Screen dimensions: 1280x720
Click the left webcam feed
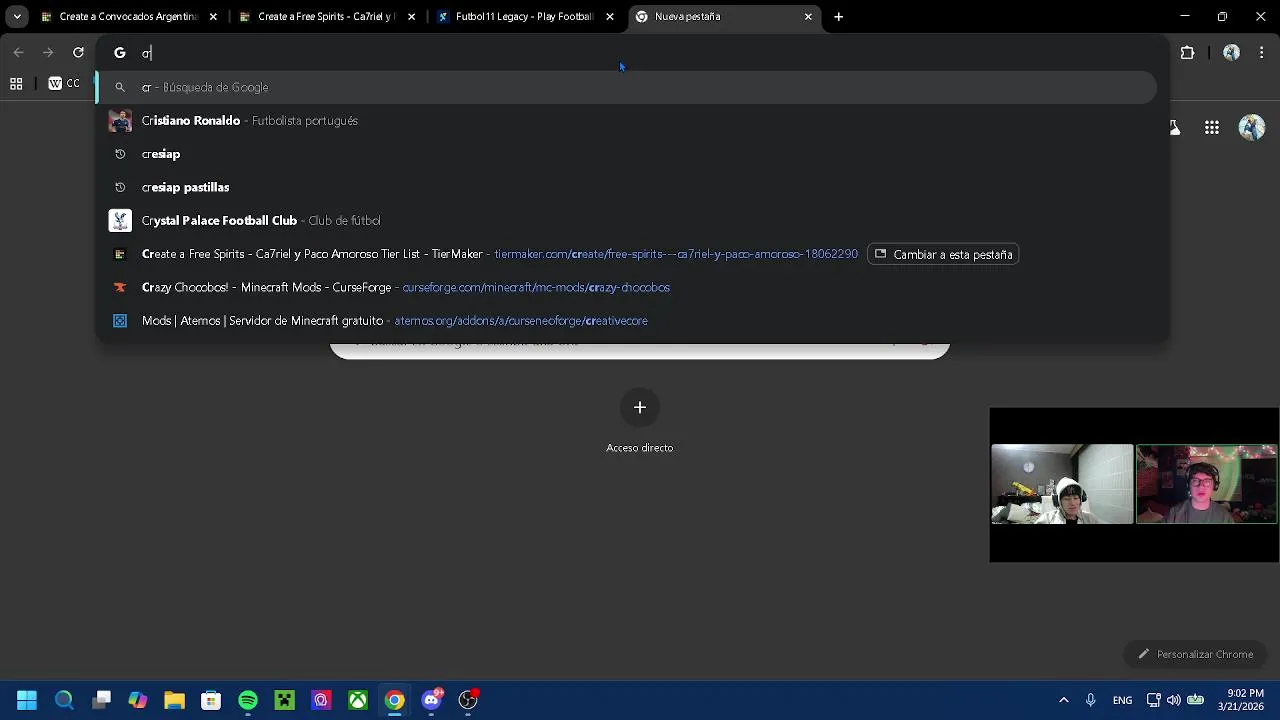(x=1062, y=484)
